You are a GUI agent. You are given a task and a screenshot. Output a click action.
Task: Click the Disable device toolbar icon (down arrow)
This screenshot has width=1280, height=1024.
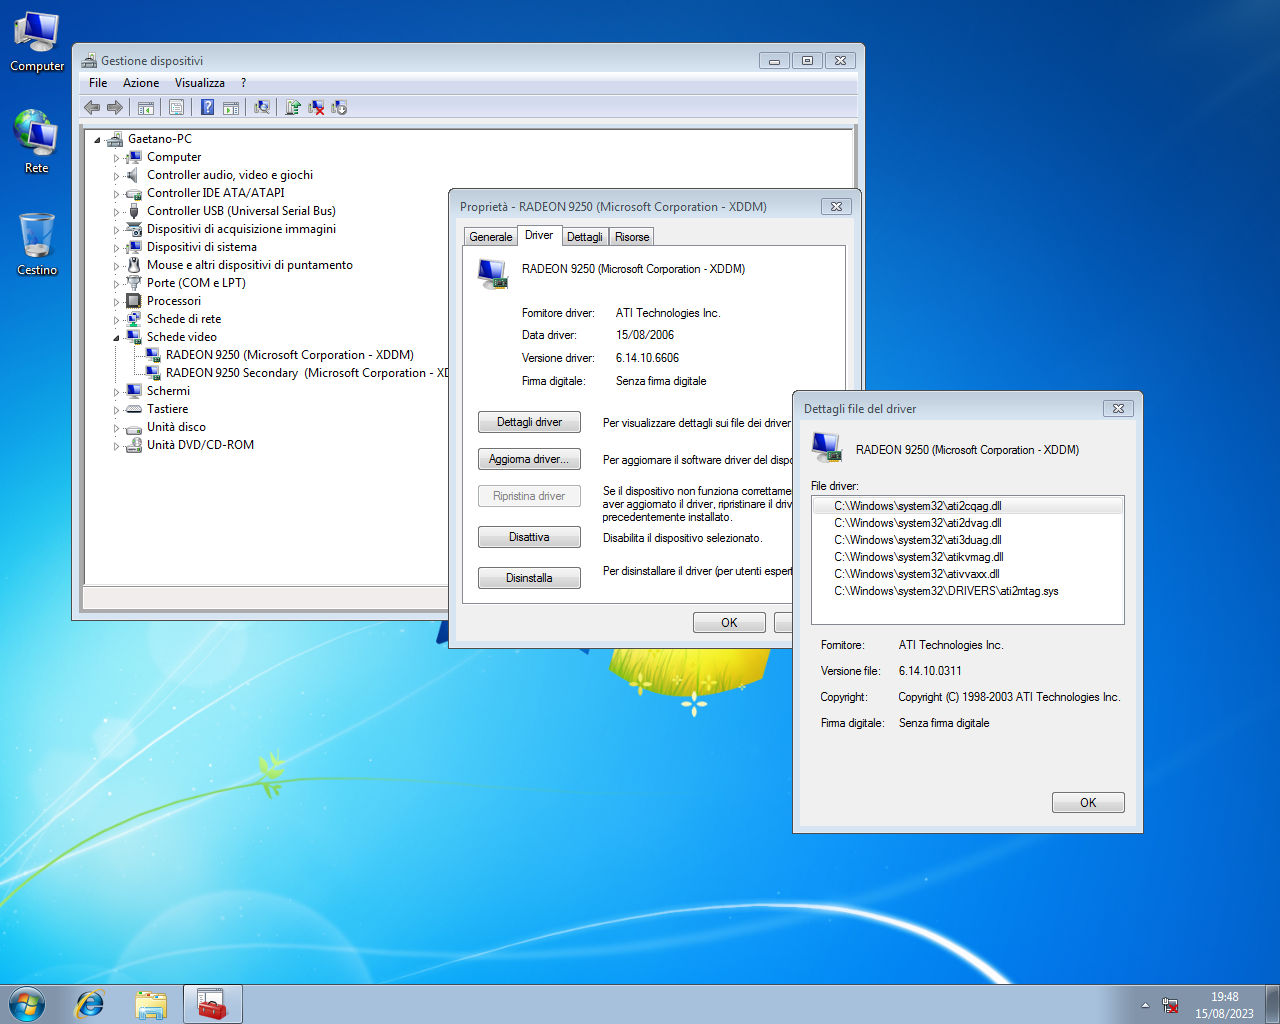(x=339, y=107)
